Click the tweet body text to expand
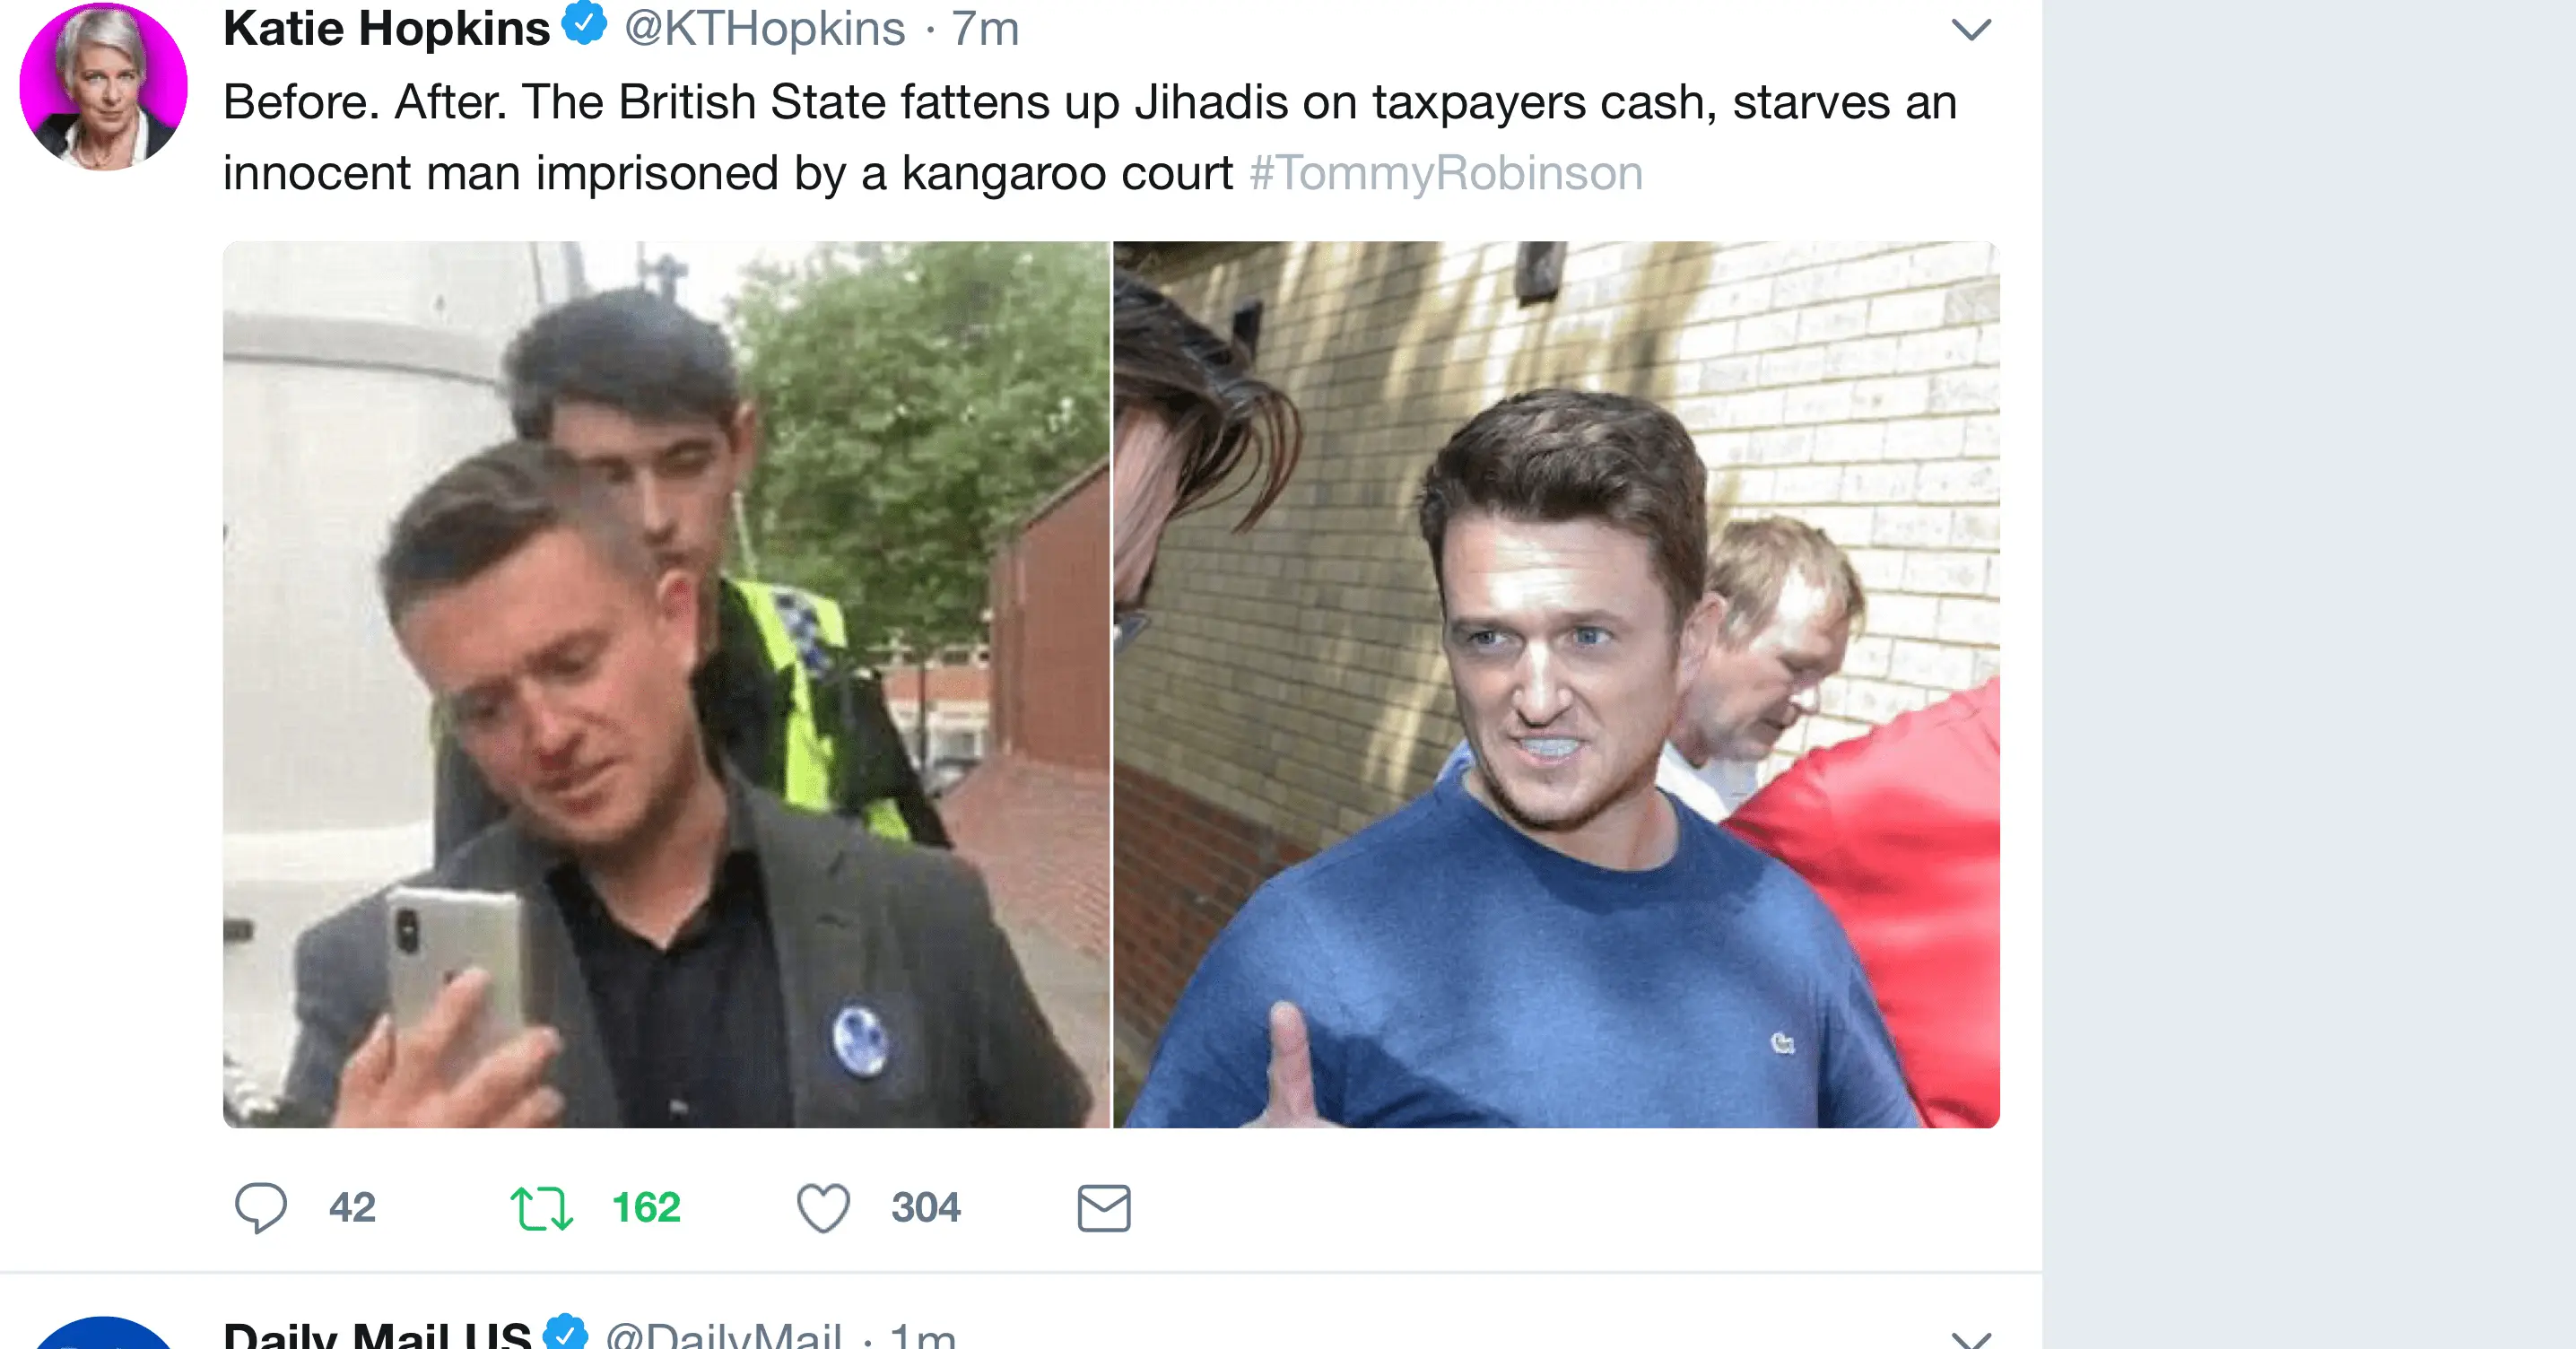 (x=1090, y=137)
